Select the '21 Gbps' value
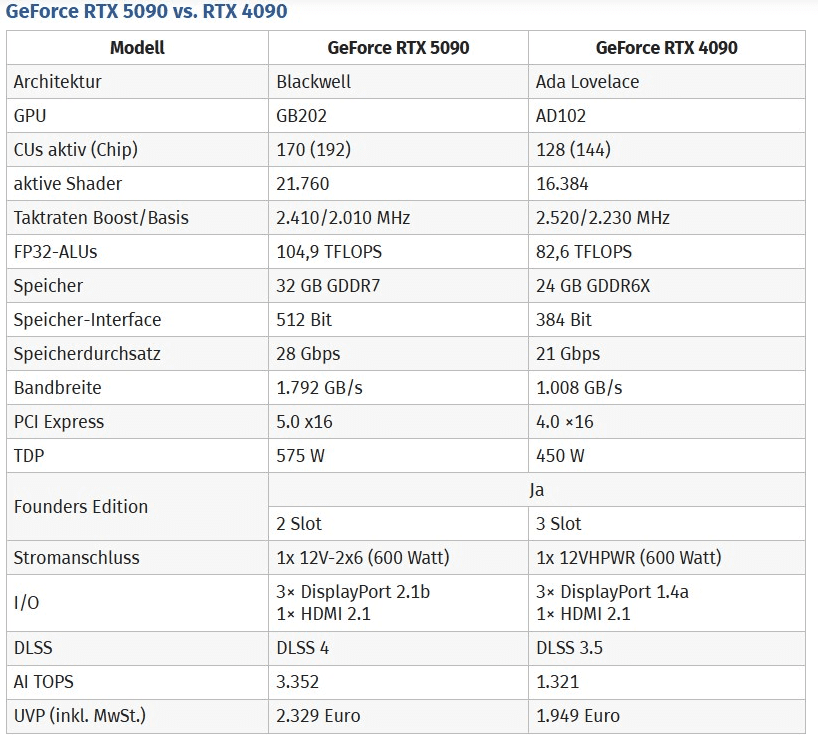 (568, 353)
